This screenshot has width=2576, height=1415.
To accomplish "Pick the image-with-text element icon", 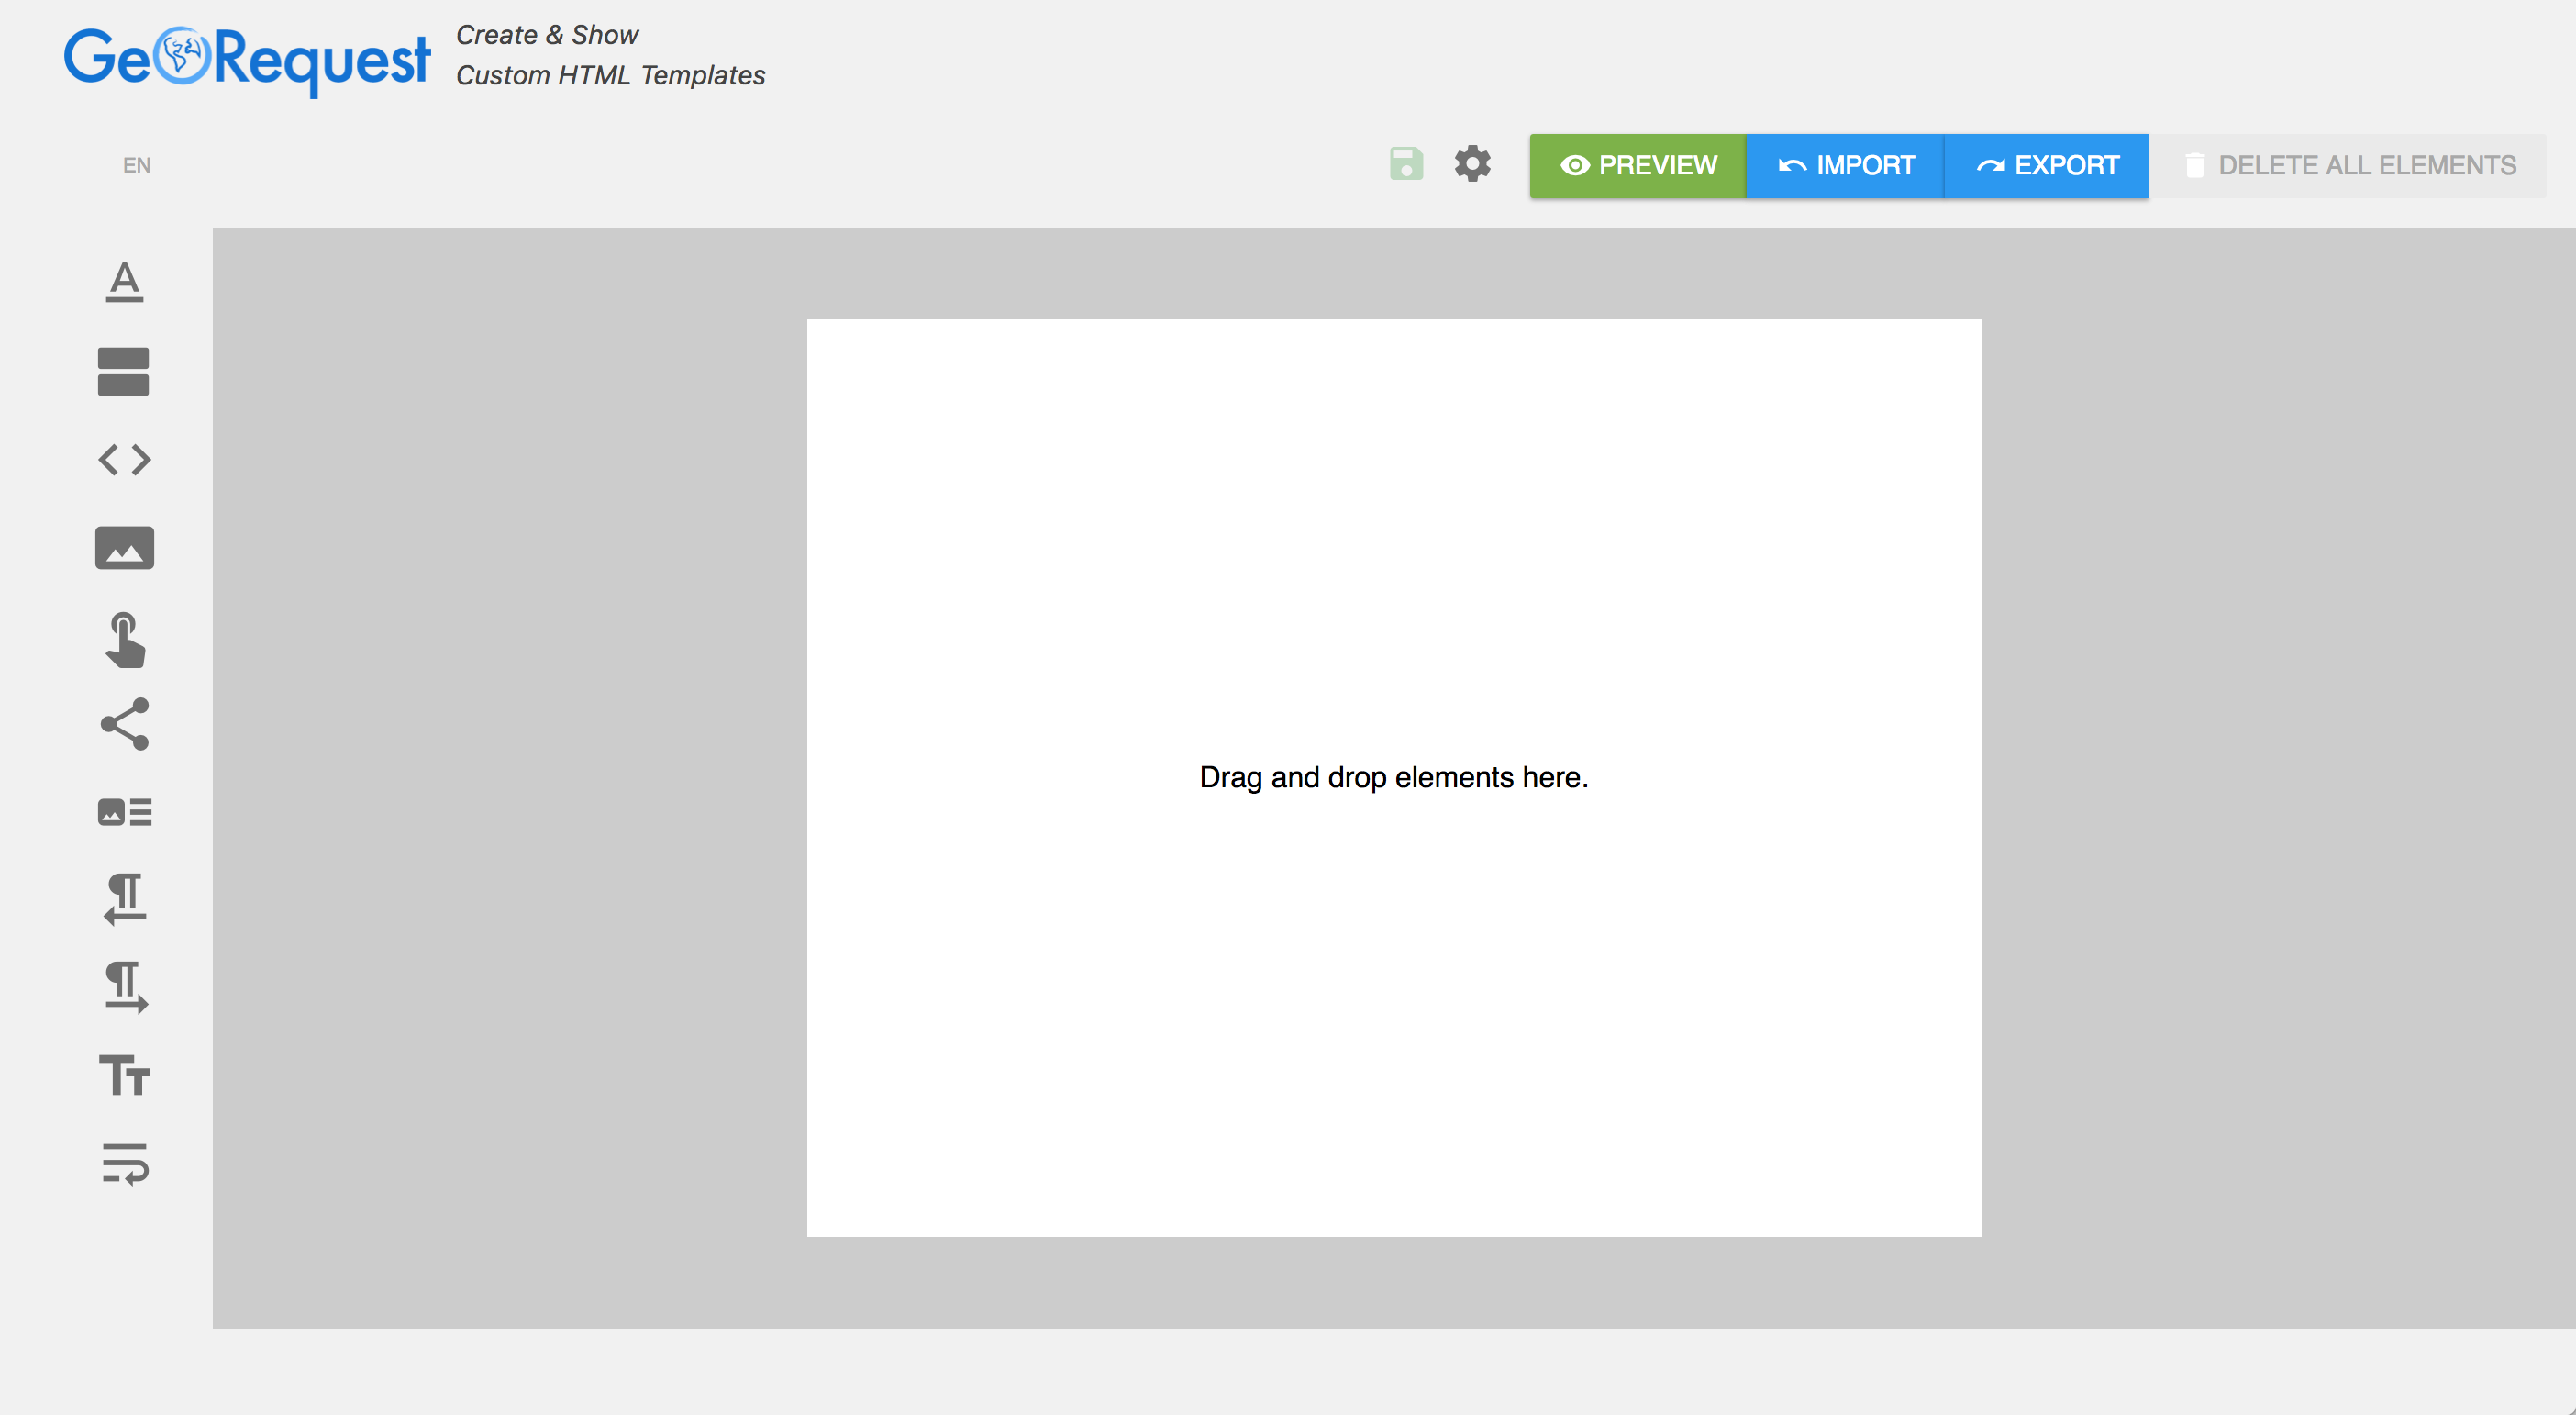I will click(x=124, y=812).
